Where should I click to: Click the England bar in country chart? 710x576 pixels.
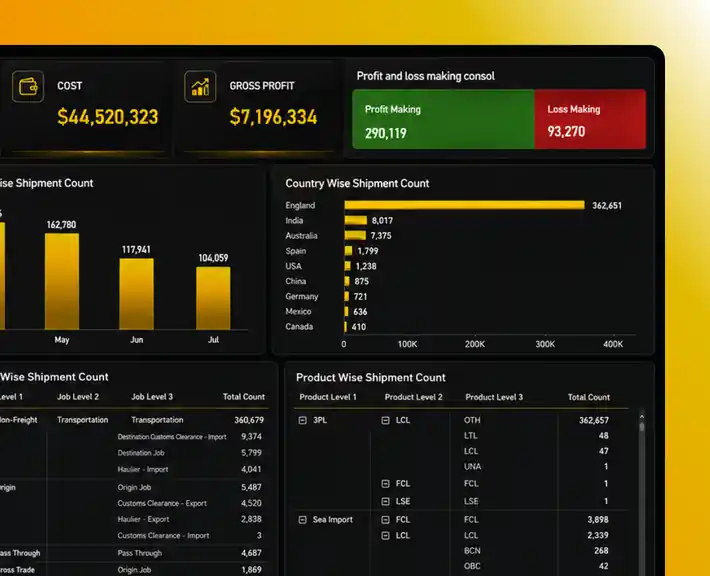465,205
